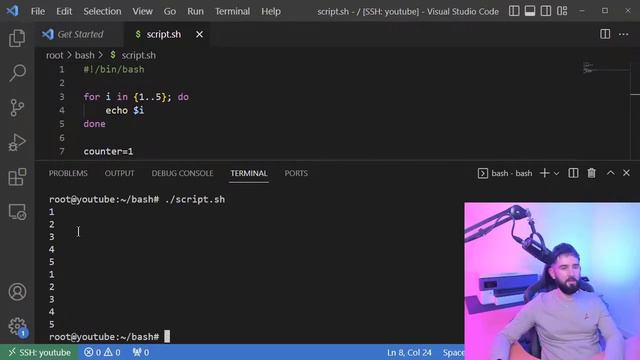640x360 pixels.
Task: Switch to the Get Started tab
Action: 80,34
